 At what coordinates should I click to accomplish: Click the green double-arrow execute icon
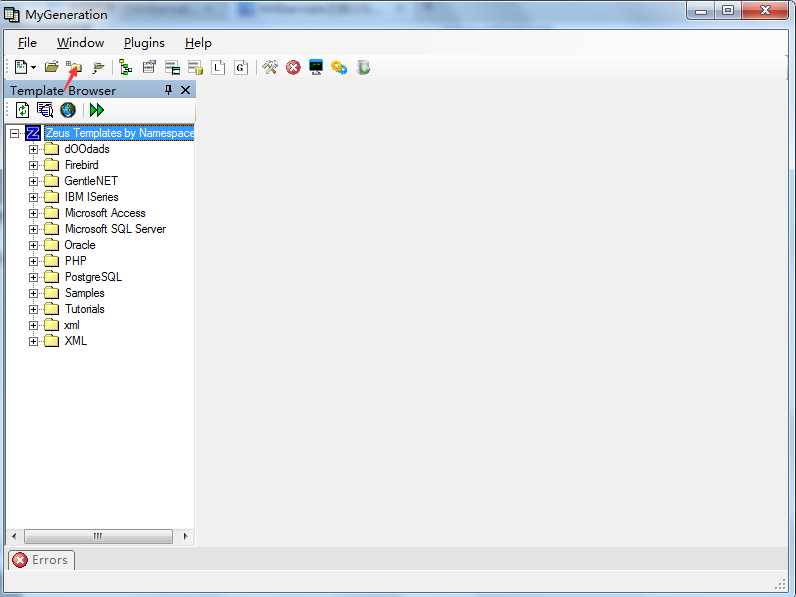click(x=96, y=110)
